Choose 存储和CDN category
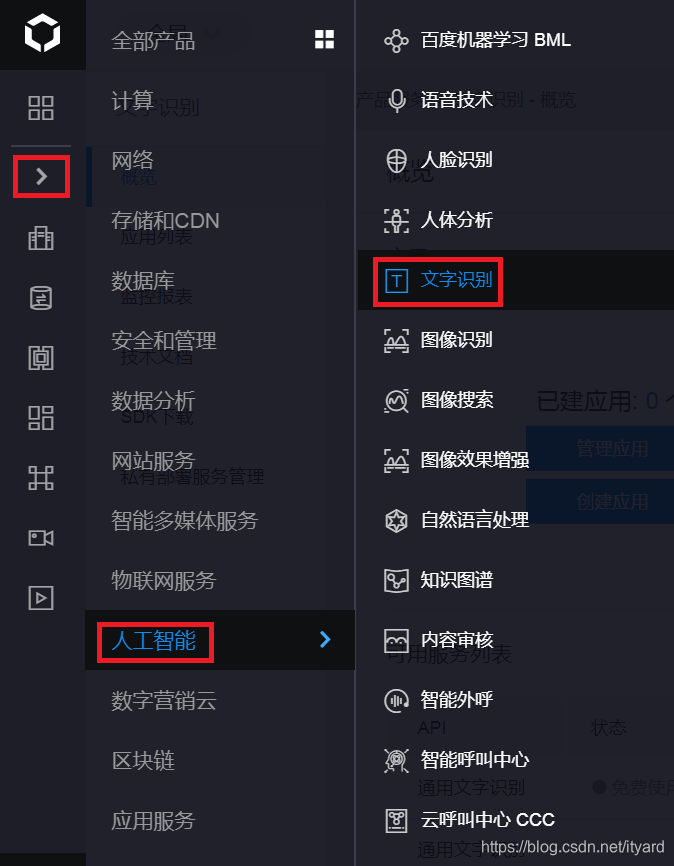Screen dimensions: 674x866 (x=165, y=220)
